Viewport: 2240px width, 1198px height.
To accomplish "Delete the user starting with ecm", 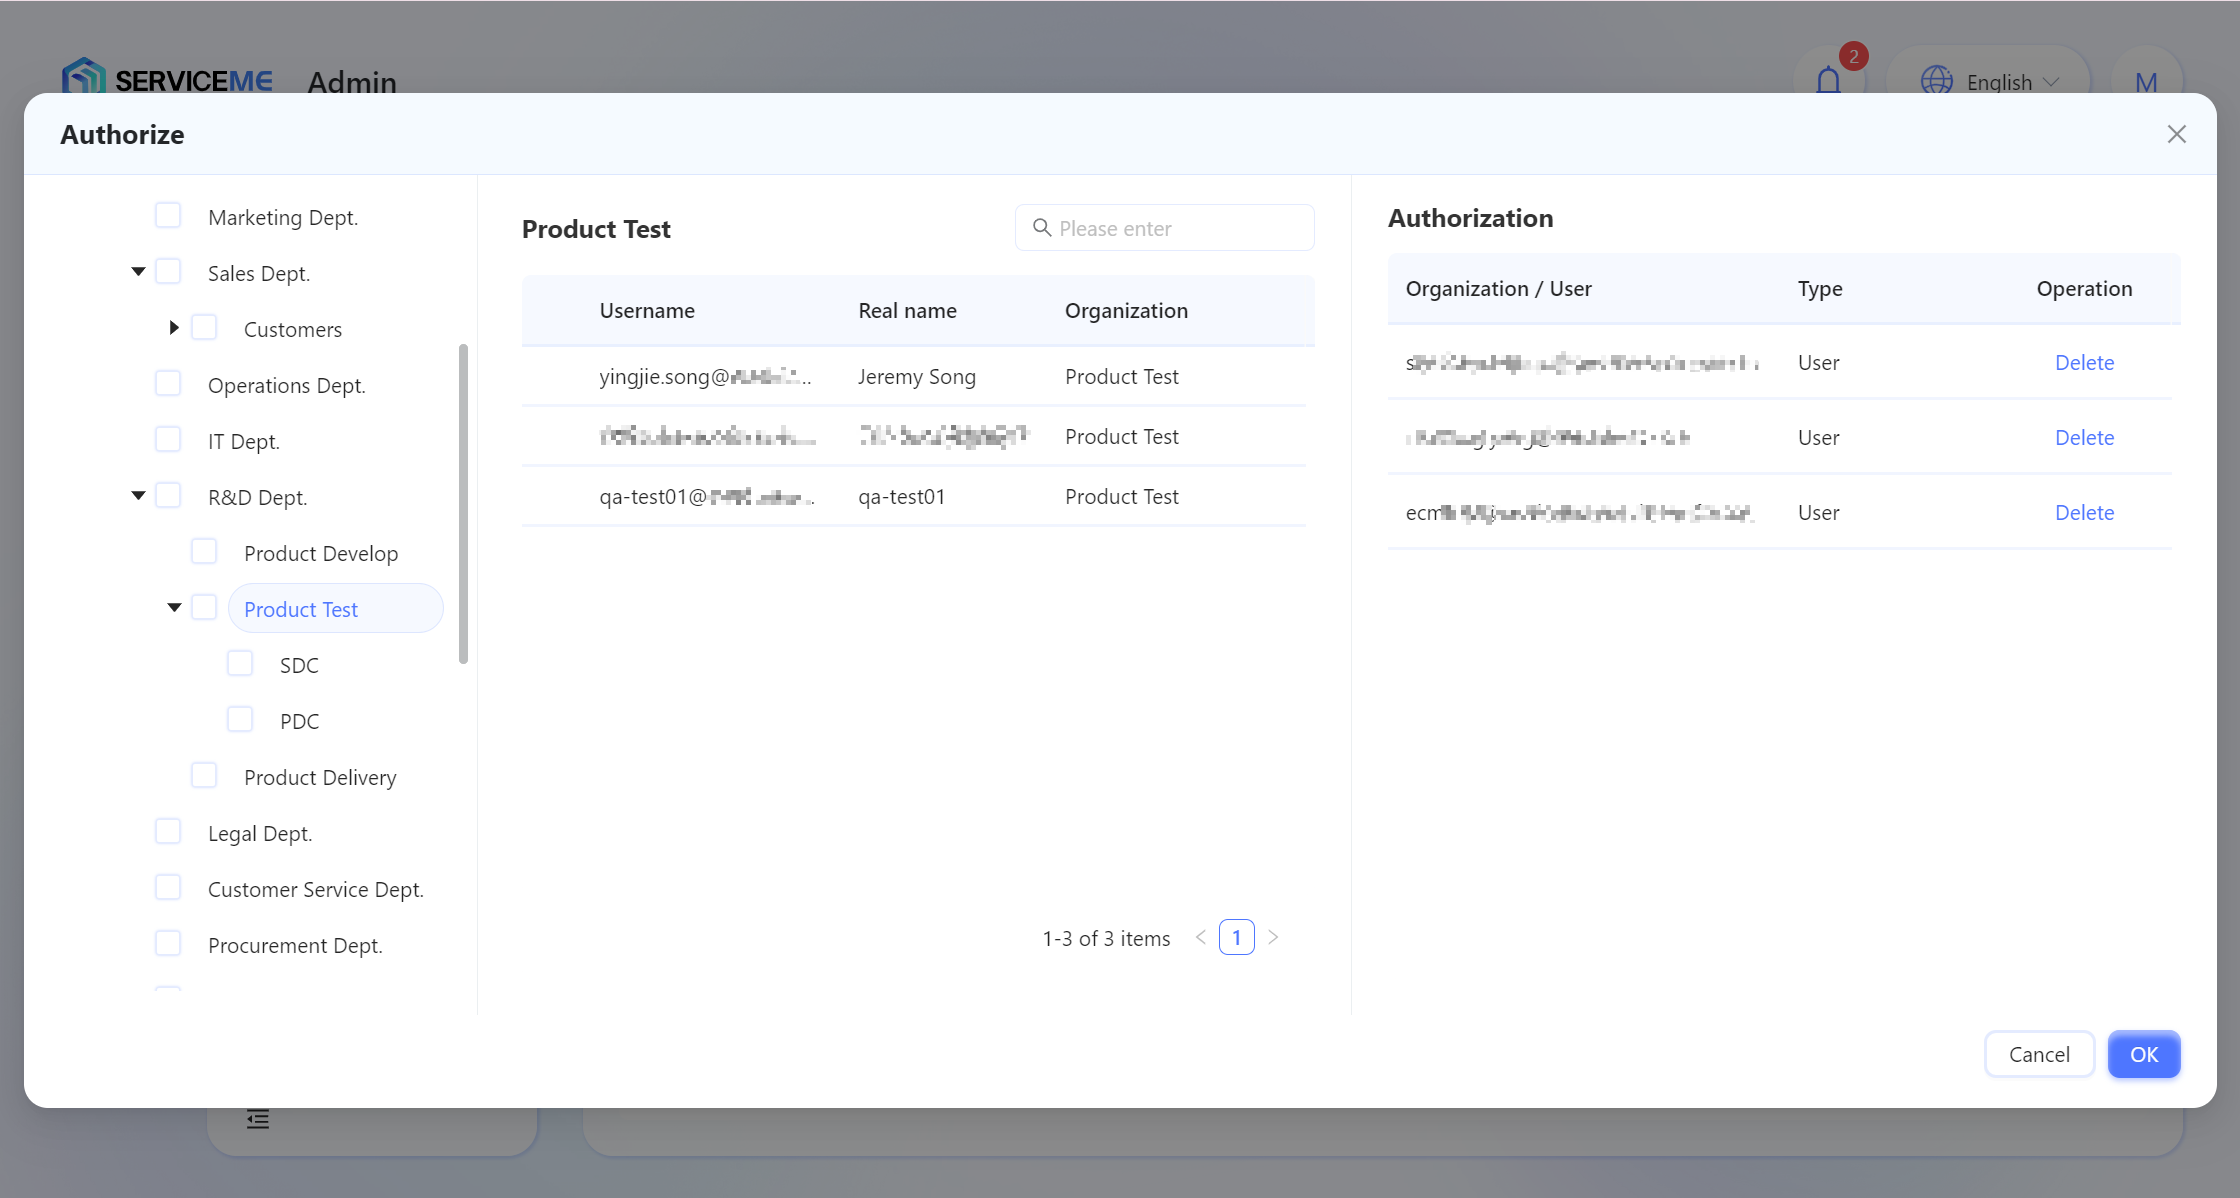I will coord(2084,512).
